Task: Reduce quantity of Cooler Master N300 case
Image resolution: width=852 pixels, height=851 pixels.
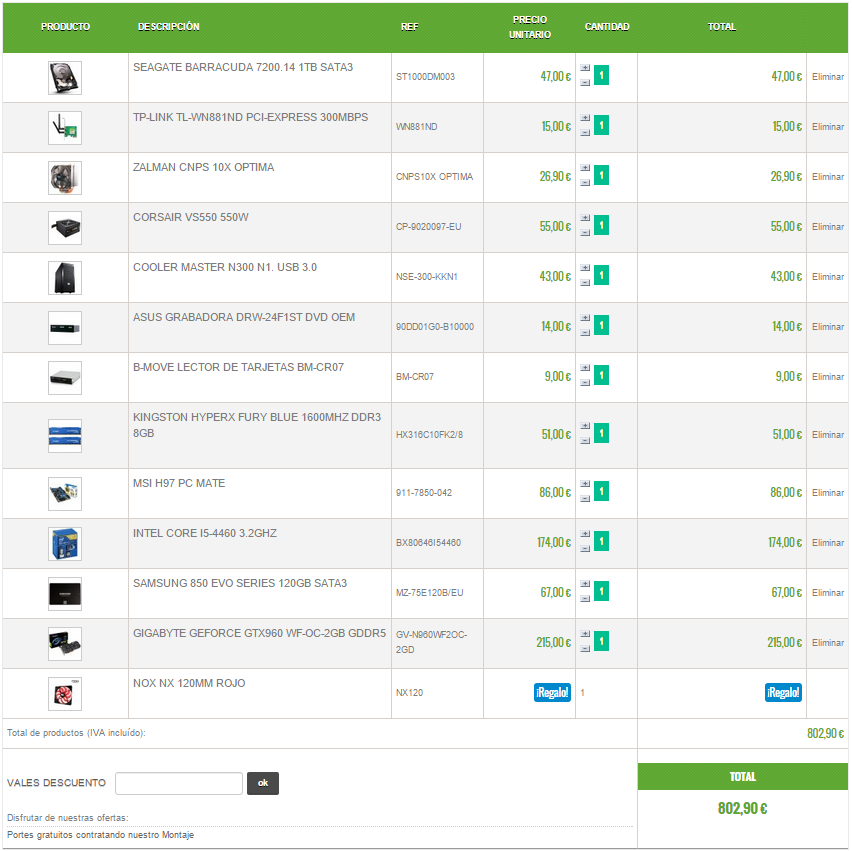Action: pos(585,283)
